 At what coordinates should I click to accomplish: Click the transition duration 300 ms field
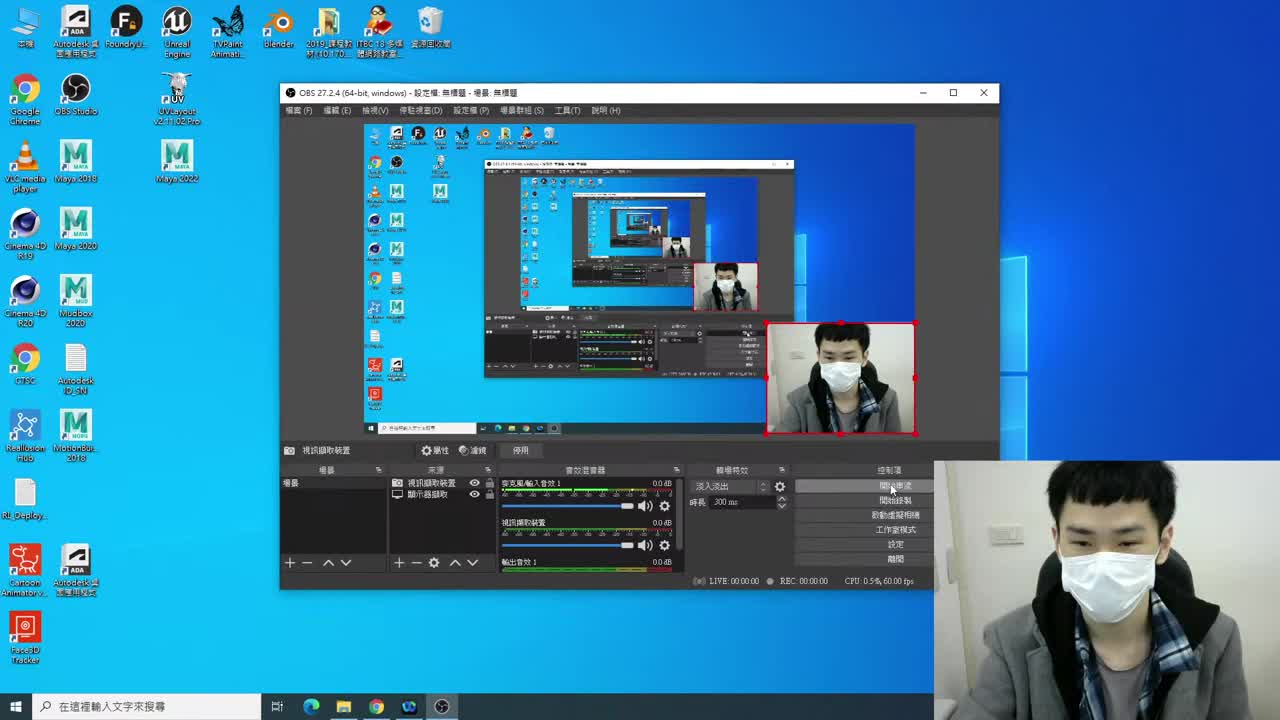coord(741,502)
